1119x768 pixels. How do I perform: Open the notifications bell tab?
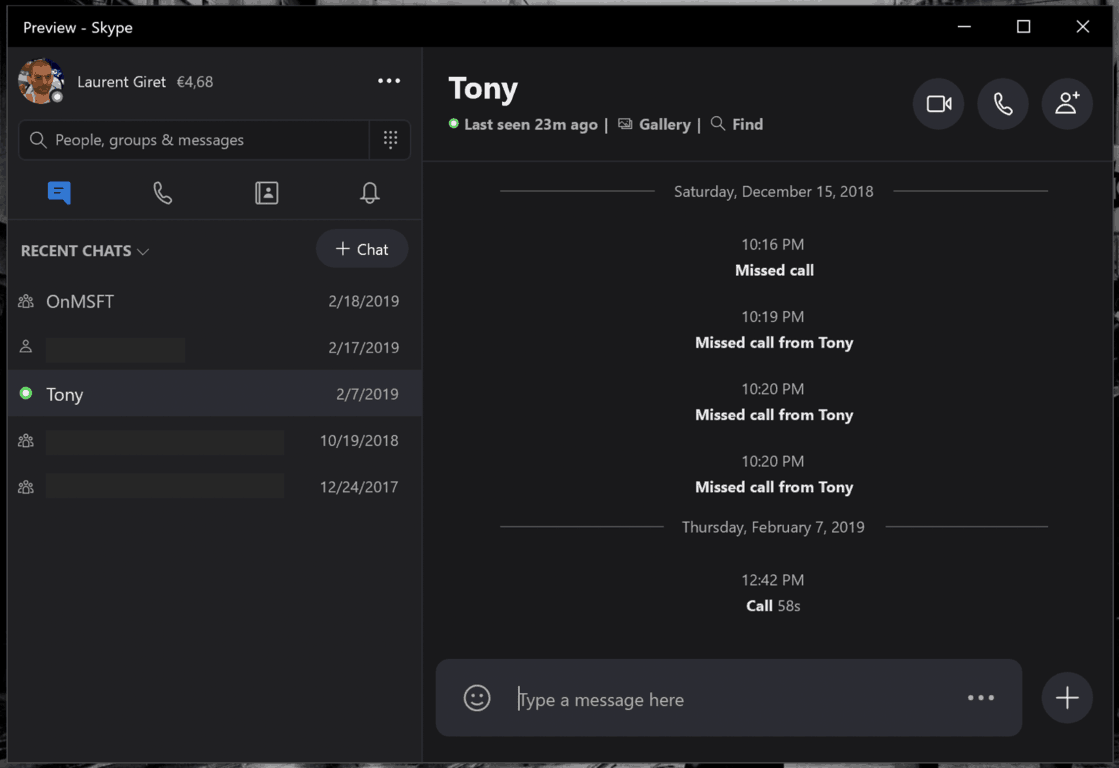pos(370,193)
